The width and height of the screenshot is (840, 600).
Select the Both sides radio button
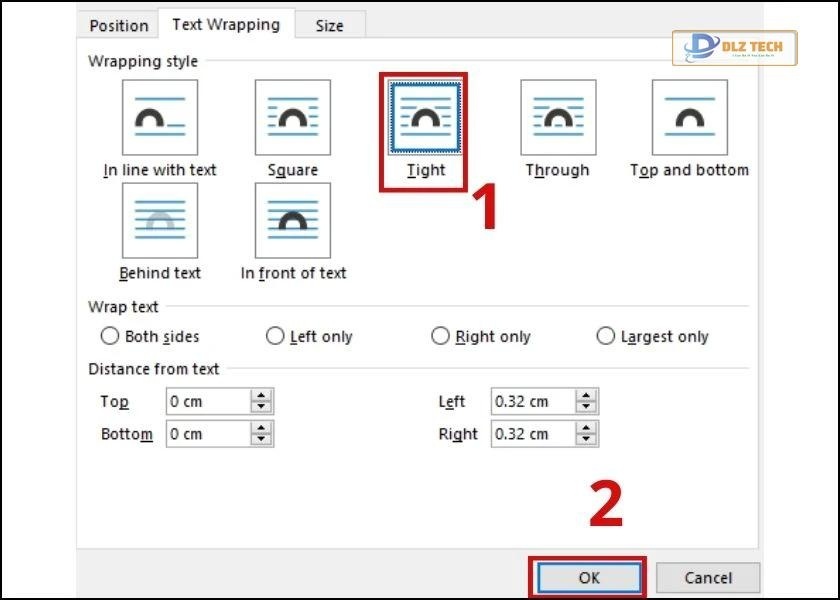coord(110,337)
